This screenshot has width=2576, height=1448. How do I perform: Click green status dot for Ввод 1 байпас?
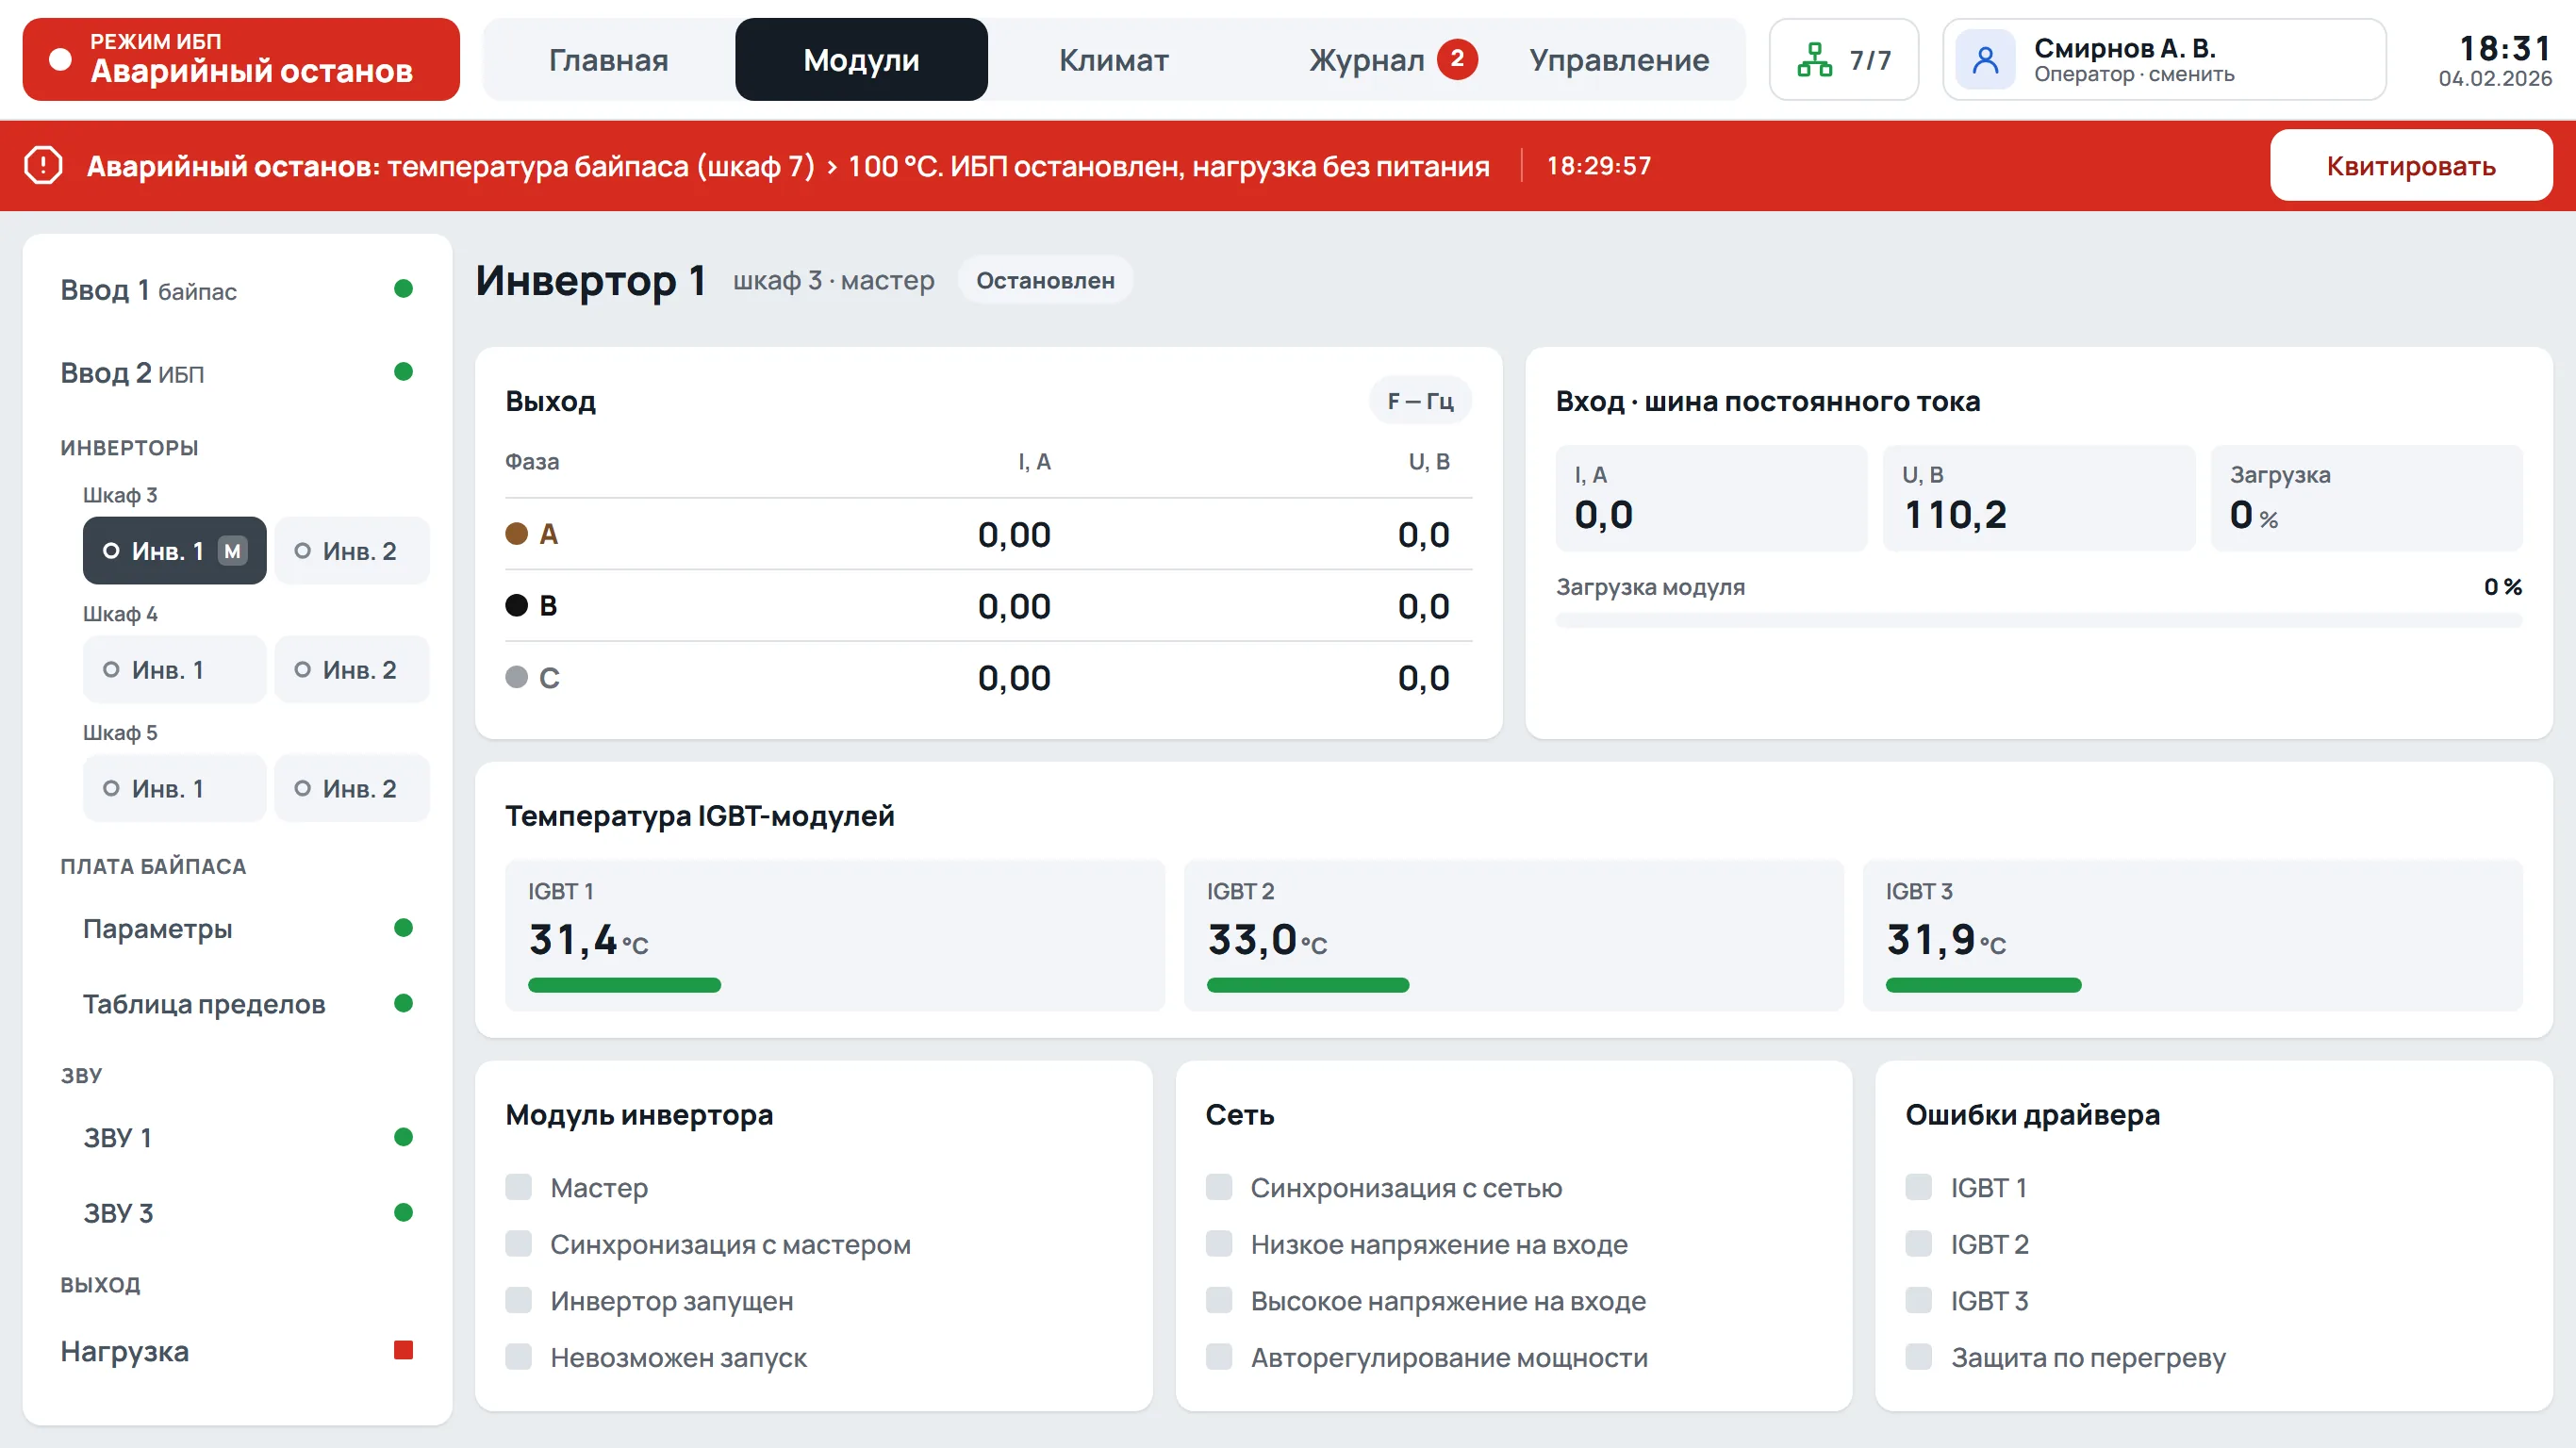tap(403, 289)
